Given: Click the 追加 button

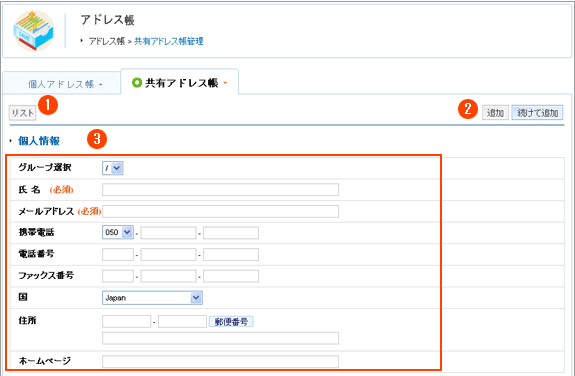Looking at the screenshot, I should [x=495, y=113].
